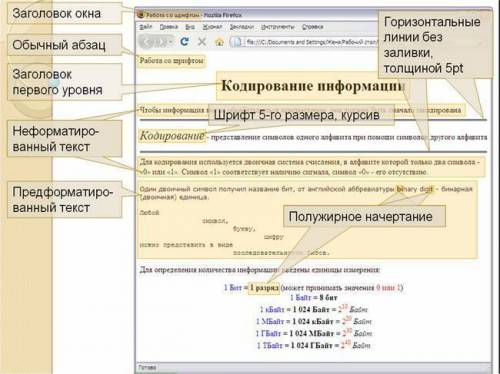Open the Файл menu
Screen dimensions: 500x374
146,27
